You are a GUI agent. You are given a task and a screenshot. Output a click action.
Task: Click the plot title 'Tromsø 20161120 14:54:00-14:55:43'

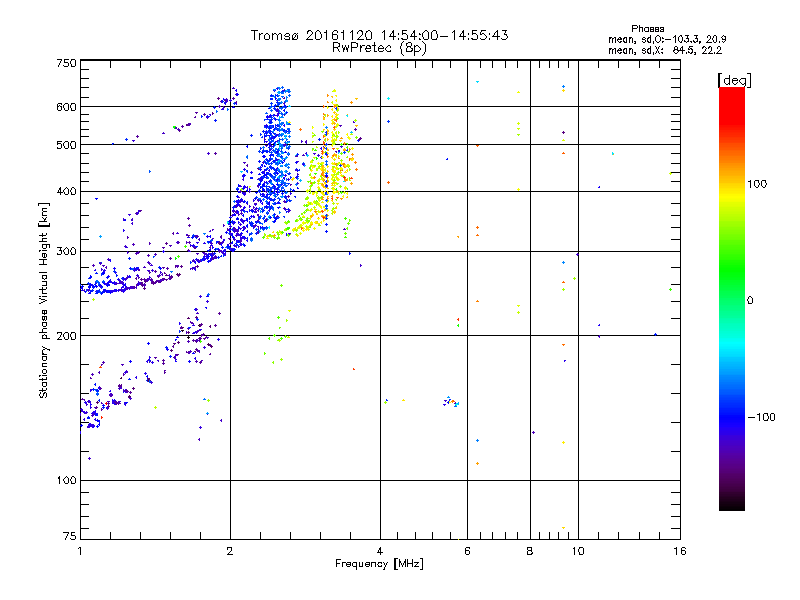[379, 35]
